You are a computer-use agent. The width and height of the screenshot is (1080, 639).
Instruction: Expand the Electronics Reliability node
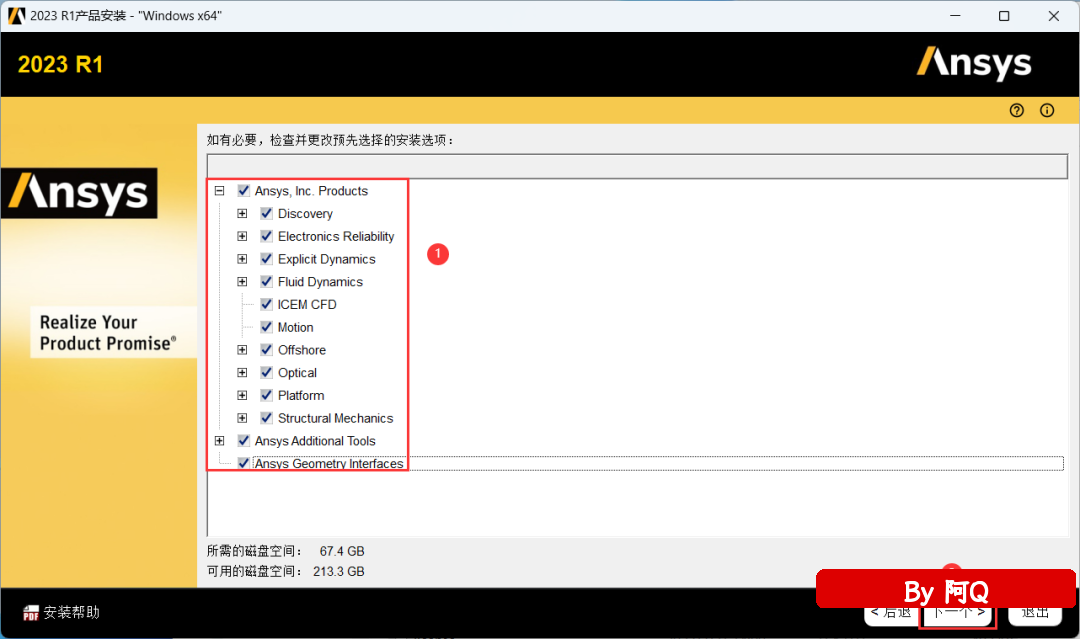click(x=242, y=236)
